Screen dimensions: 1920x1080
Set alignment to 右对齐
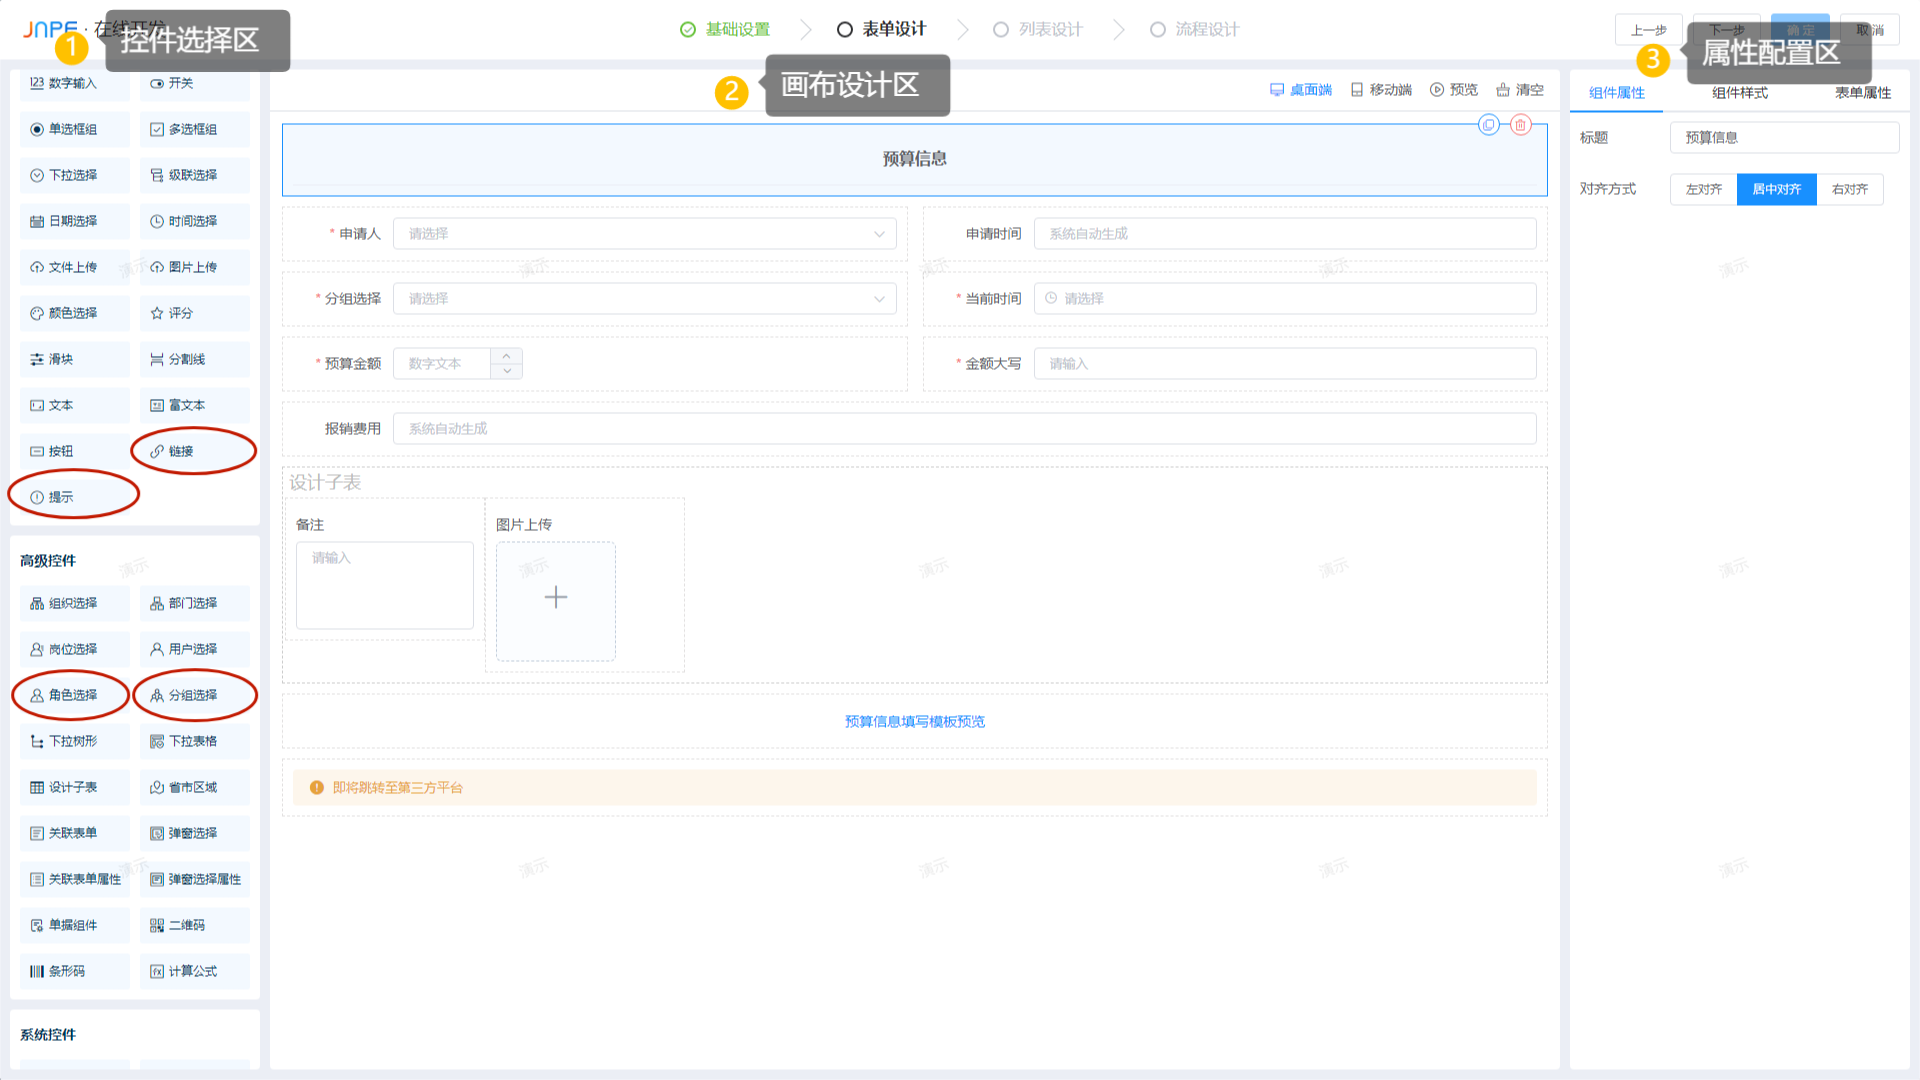pos(1849,189)
